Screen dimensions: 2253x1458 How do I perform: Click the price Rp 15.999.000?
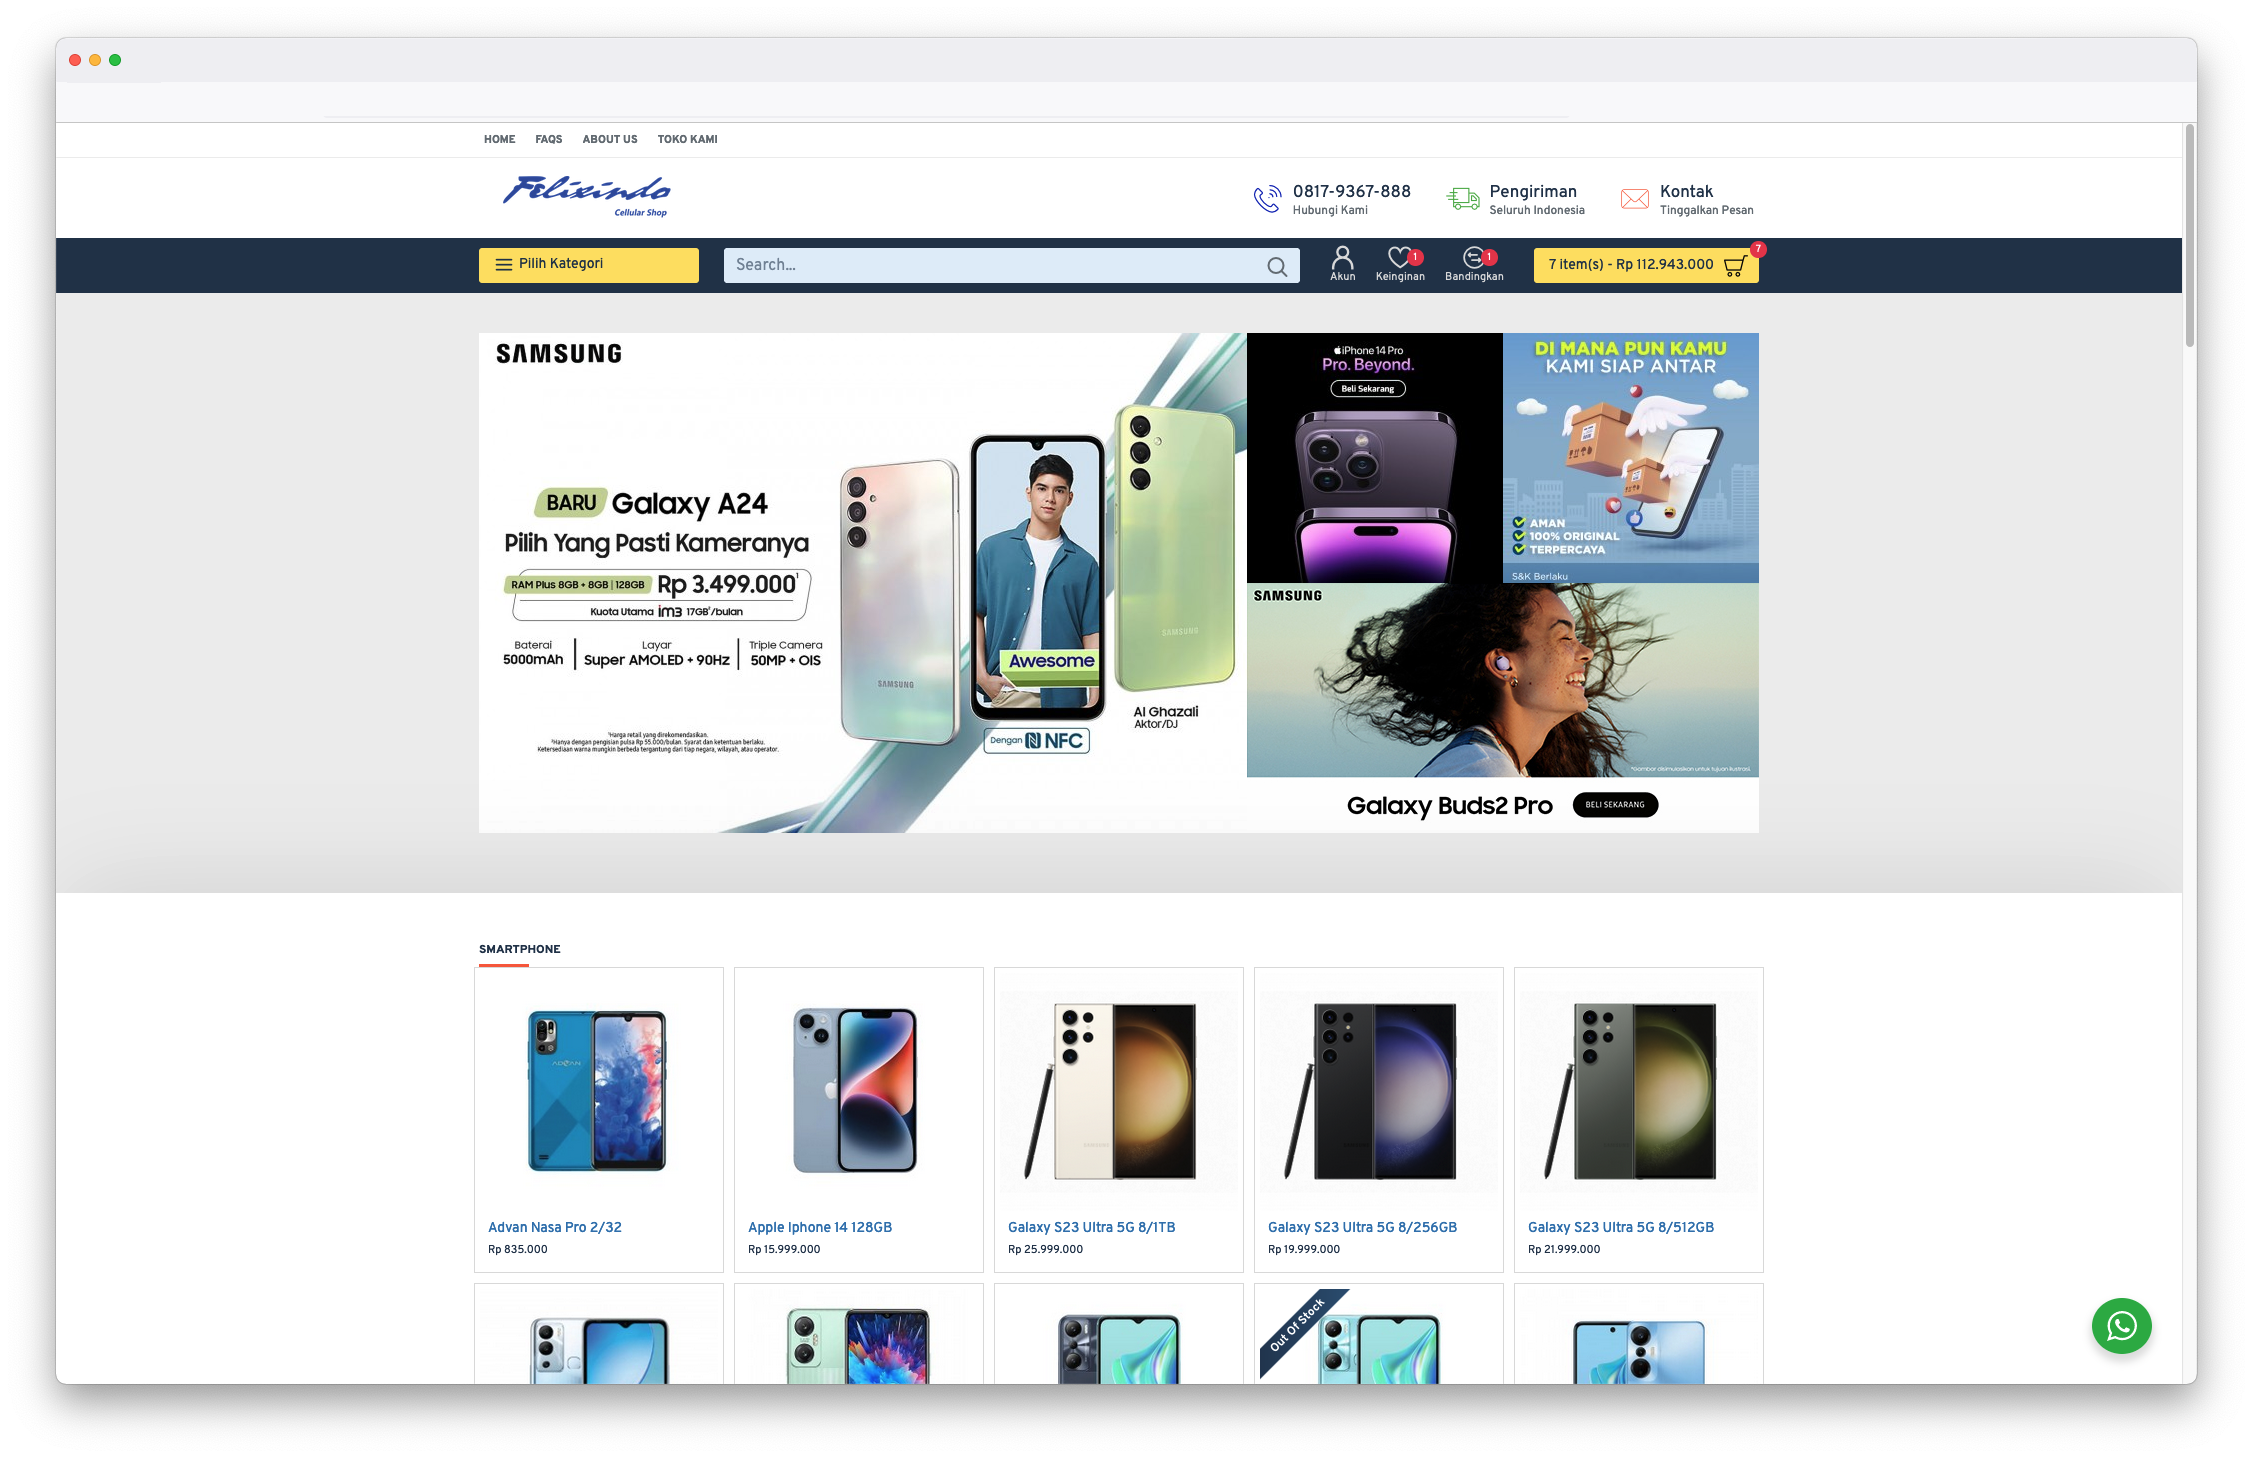click(784, 1249)
